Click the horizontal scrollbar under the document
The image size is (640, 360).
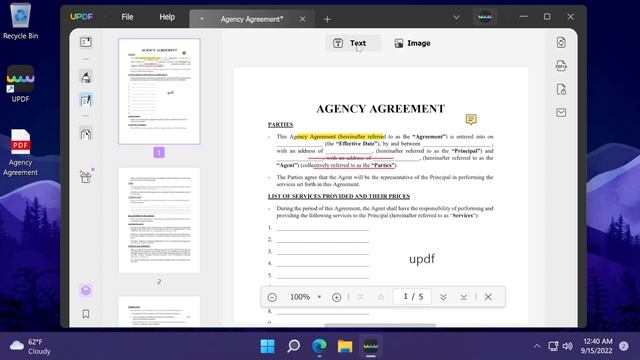point(380,325)
